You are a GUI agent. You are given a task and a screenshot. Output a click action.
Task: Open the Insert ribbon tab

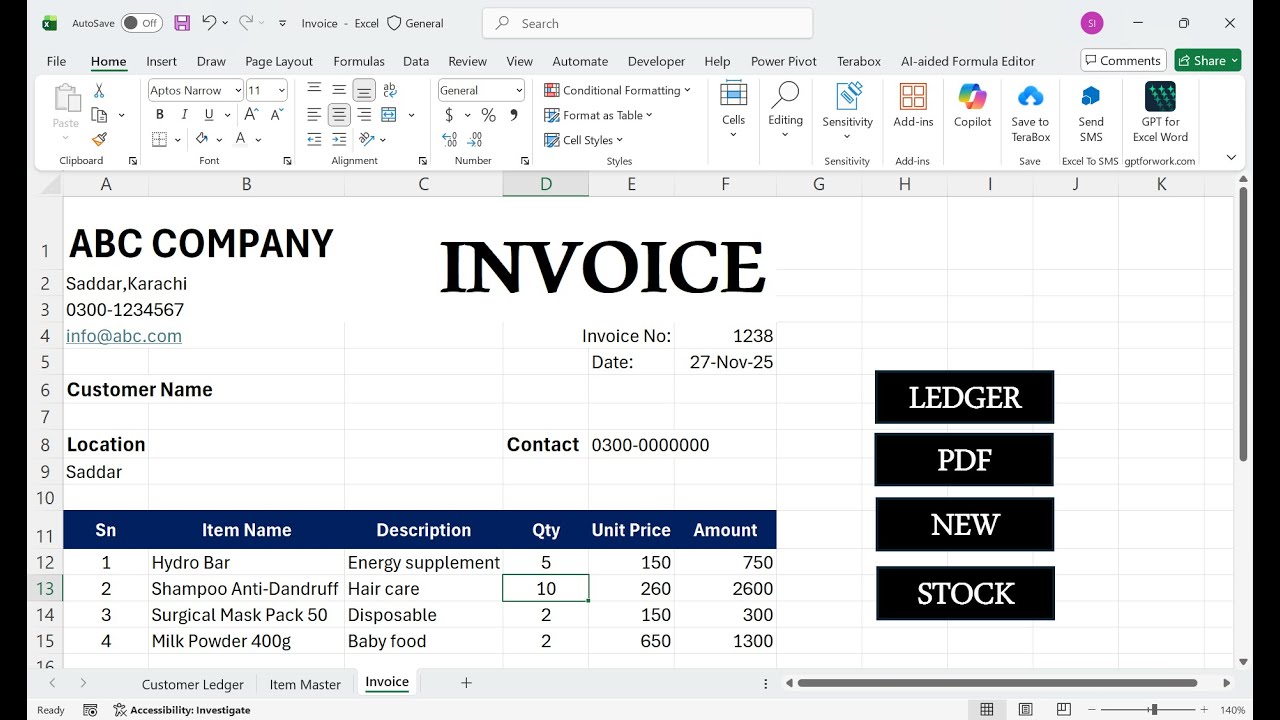[161, 61]
